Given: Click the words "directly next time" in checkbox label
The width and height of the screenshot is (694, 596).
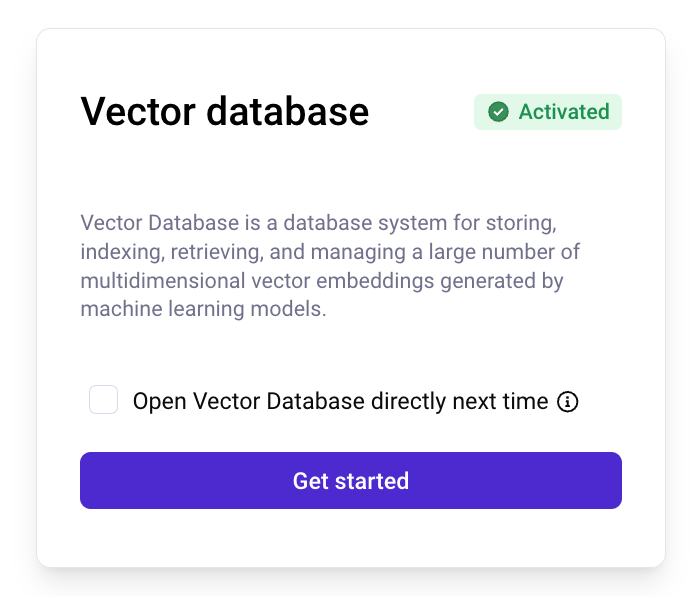Looking at the screenshot, I should click(x=459, y=402).
